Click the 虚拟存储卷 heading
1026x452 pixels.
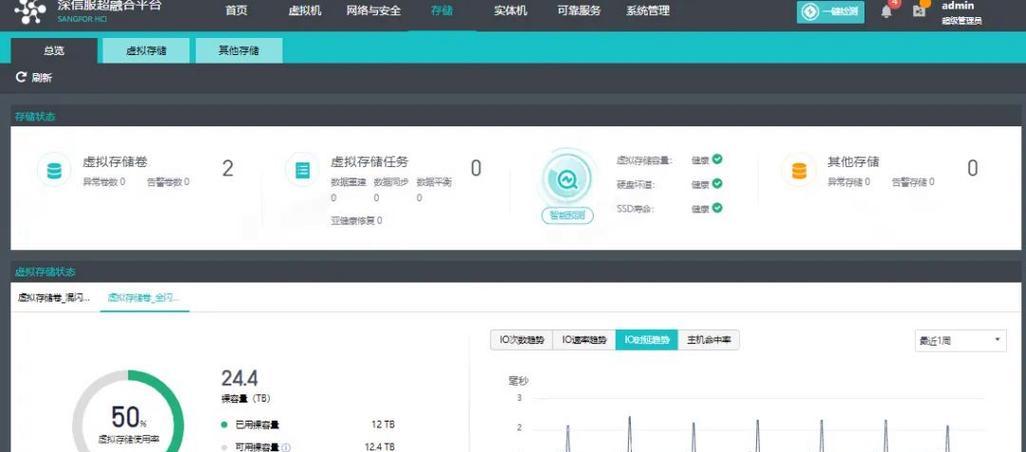(115, 162)
